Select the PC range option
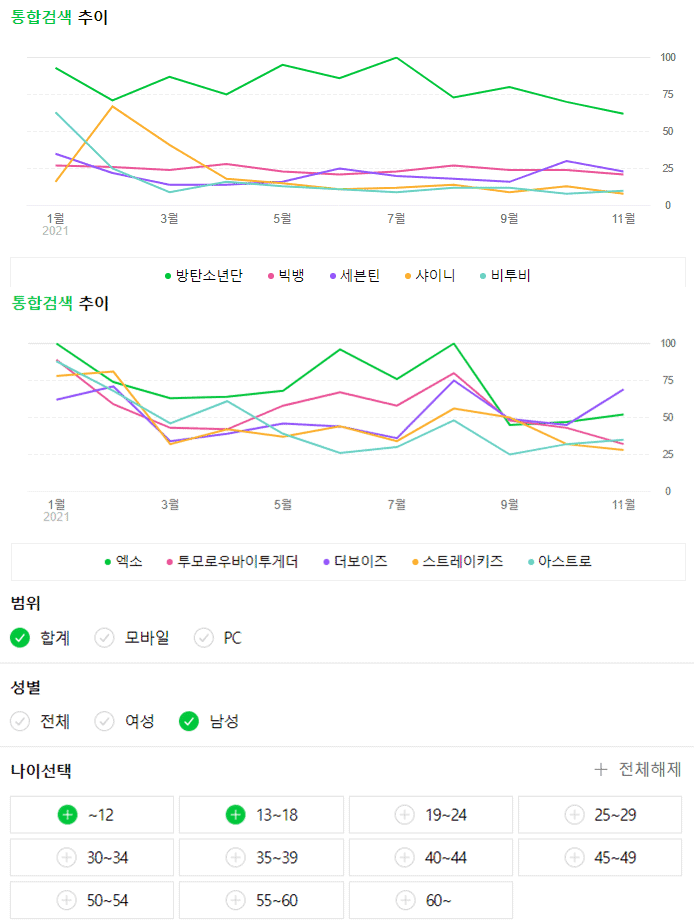 coord(219,637)
